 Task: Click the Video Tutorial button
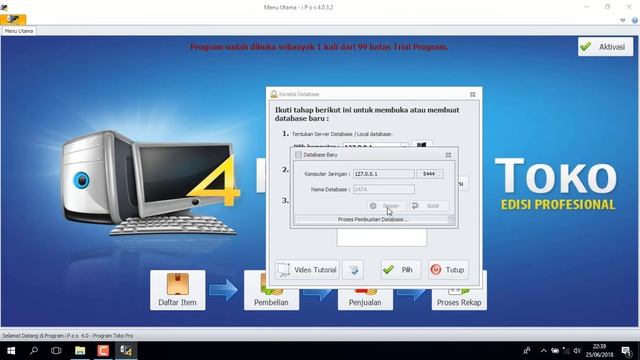(307, 270)
